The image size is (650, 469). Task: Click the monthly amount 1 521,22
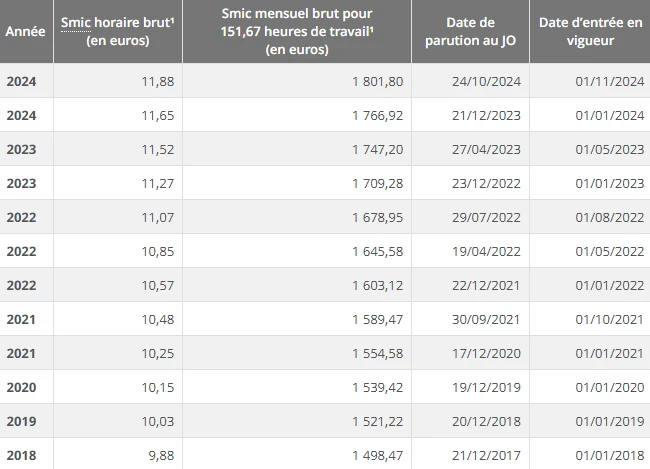coord(378,421)
